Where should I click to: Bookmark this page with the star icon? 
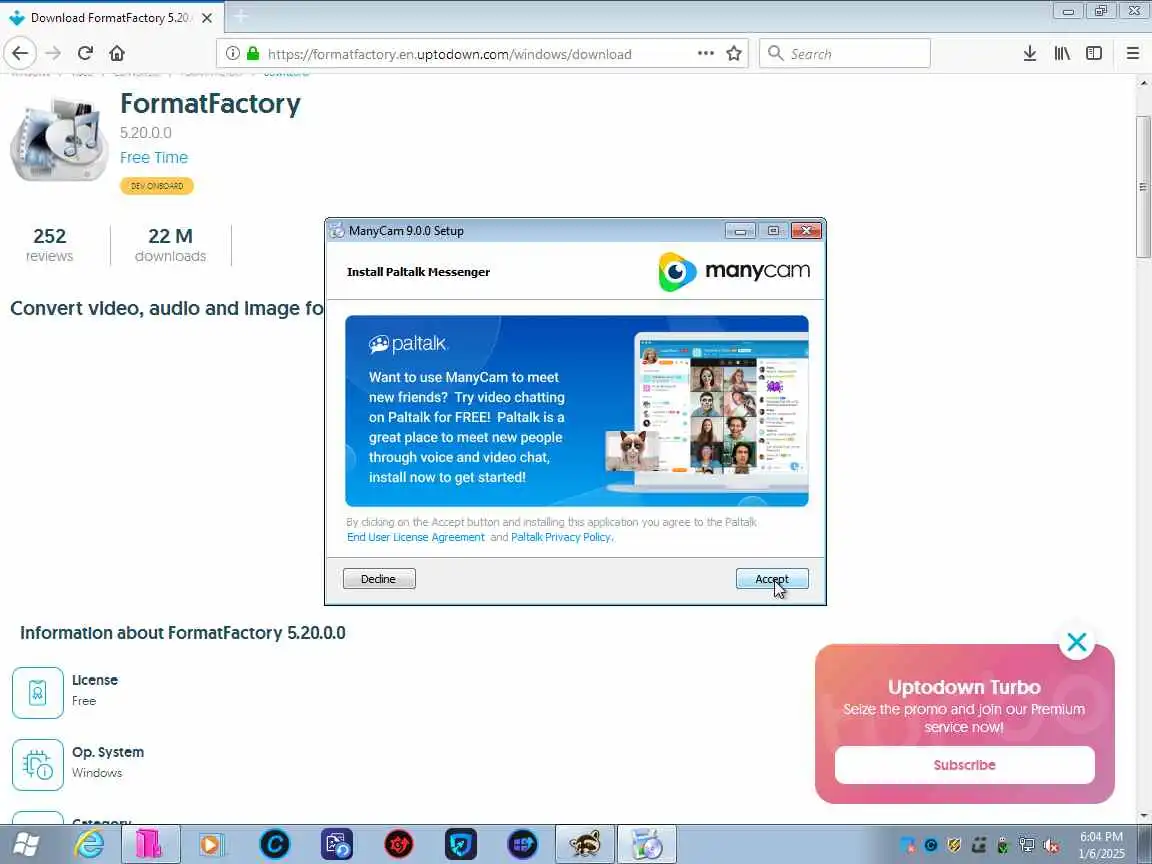[733, 53]
